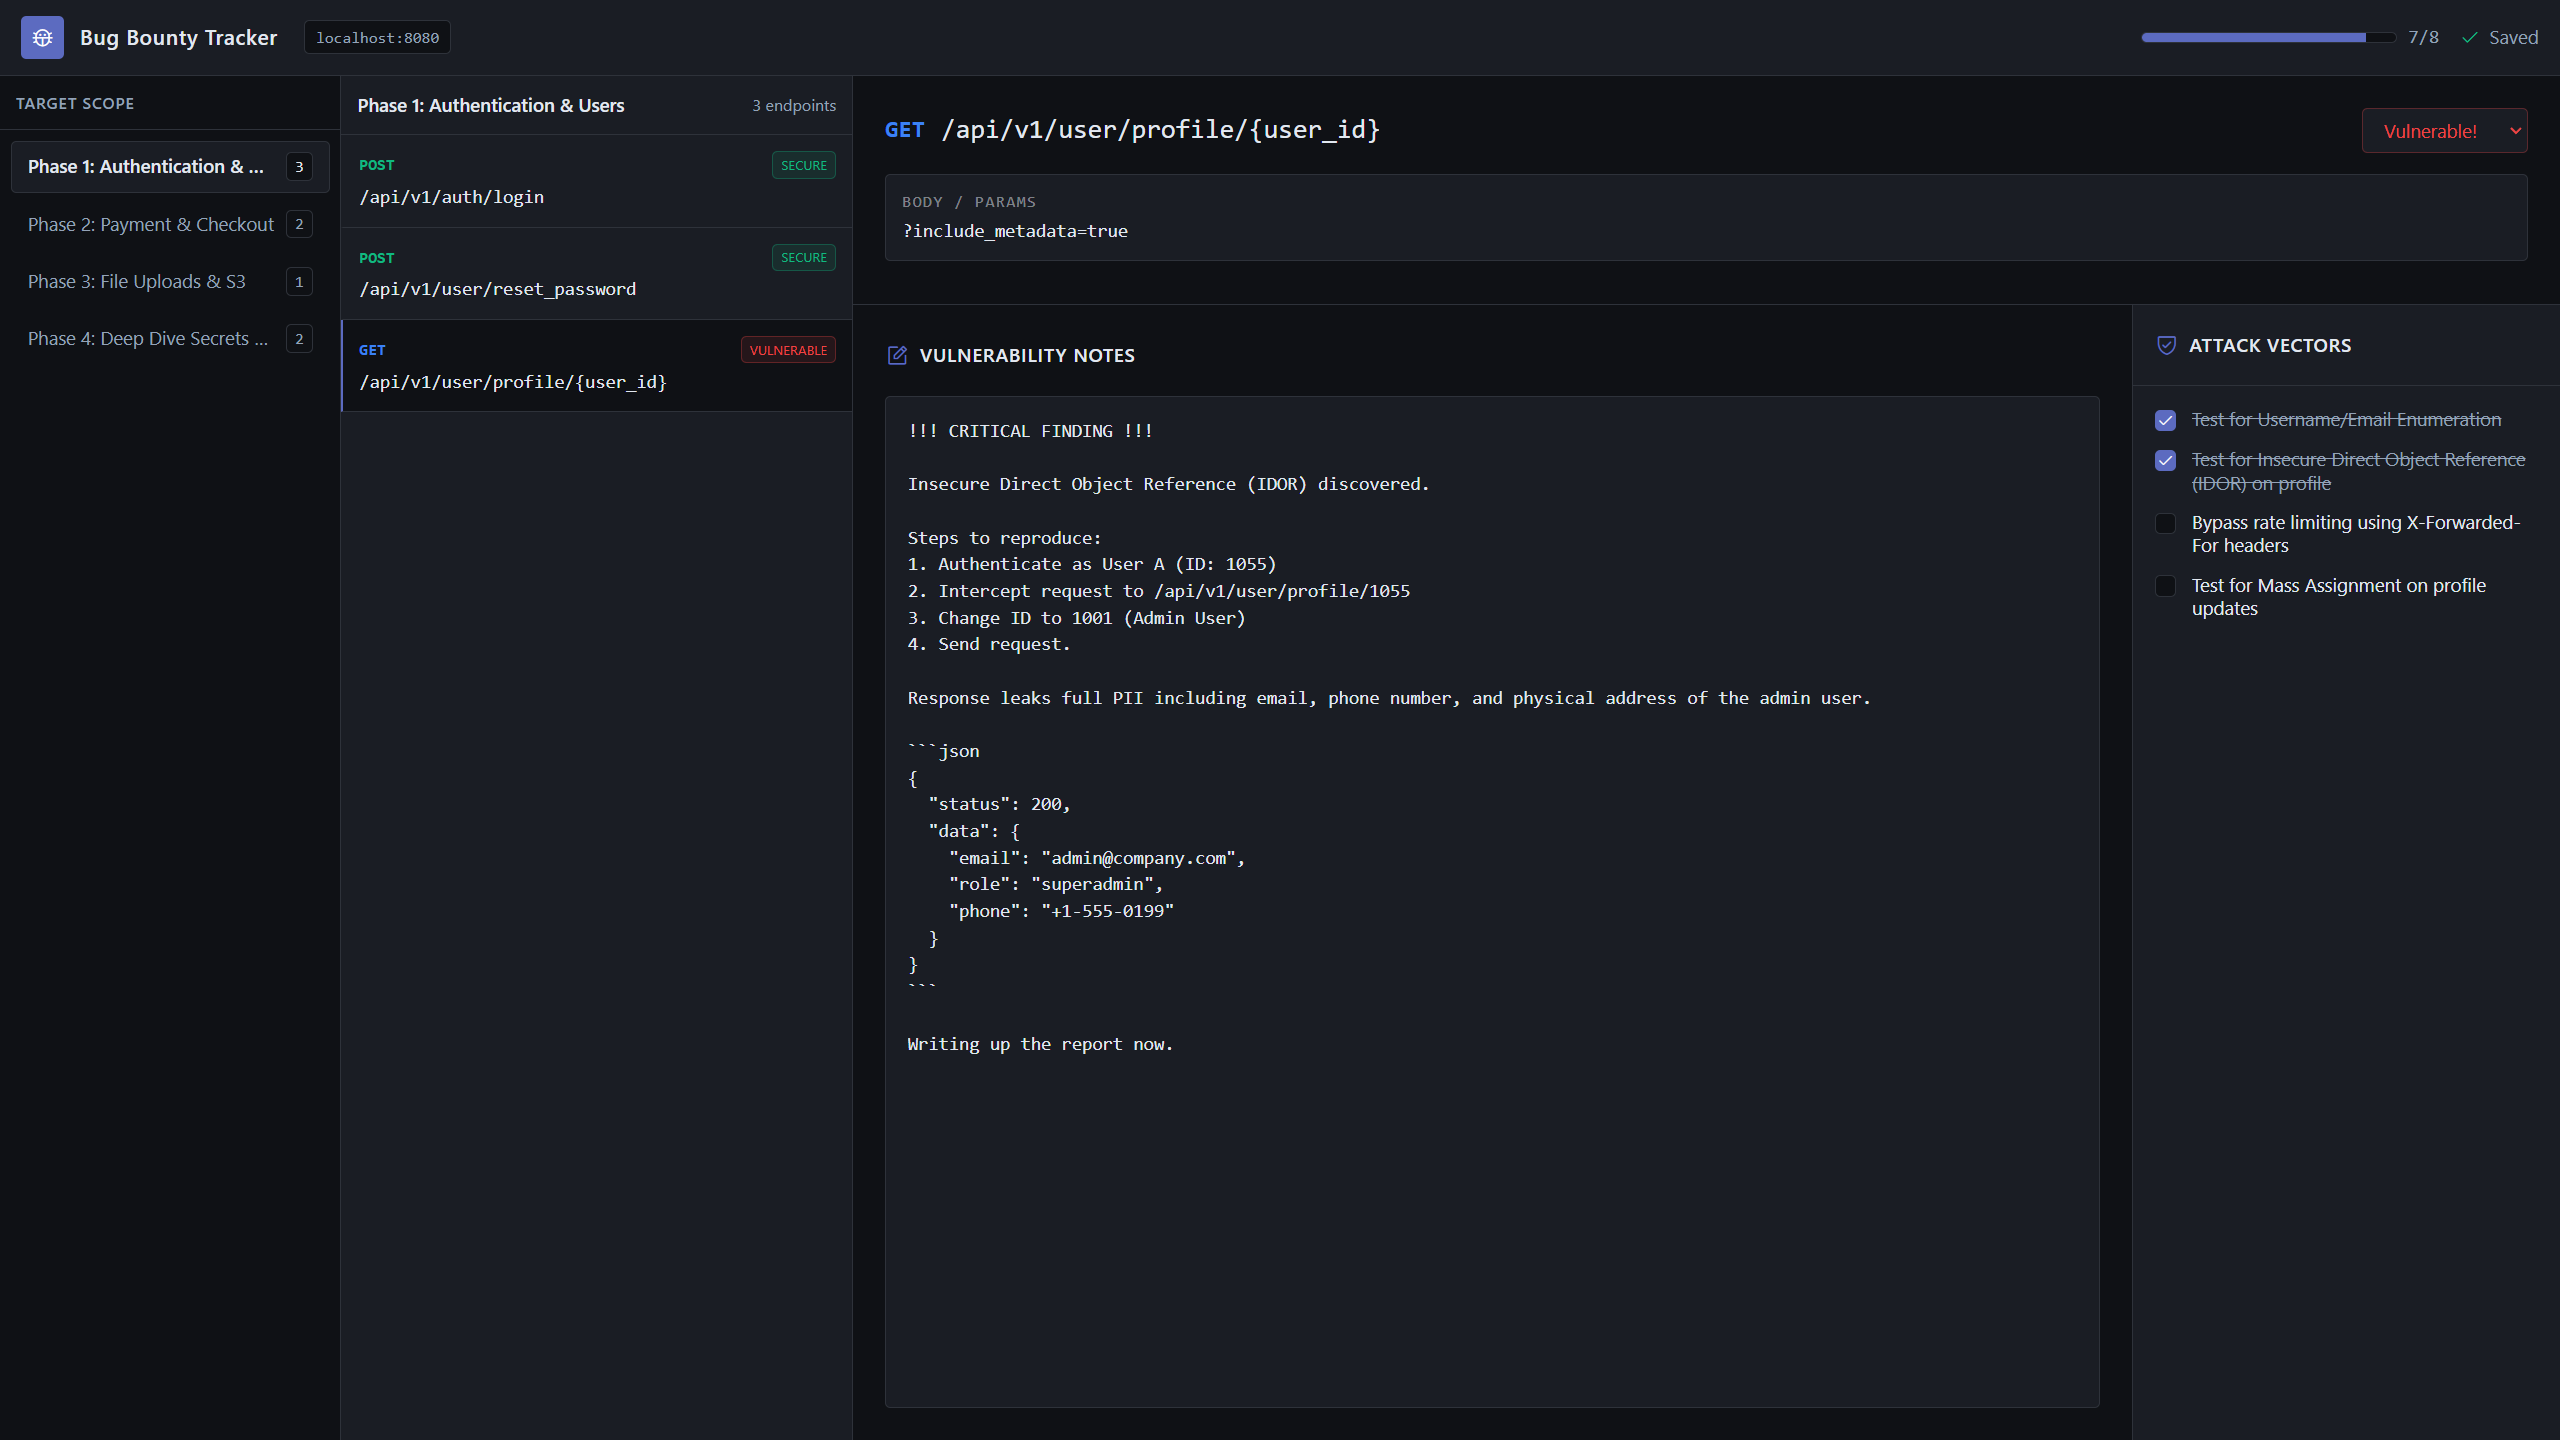2560x1440 pixels.
Task: Click the '7/8' progress text
Action: (2423, 38)
